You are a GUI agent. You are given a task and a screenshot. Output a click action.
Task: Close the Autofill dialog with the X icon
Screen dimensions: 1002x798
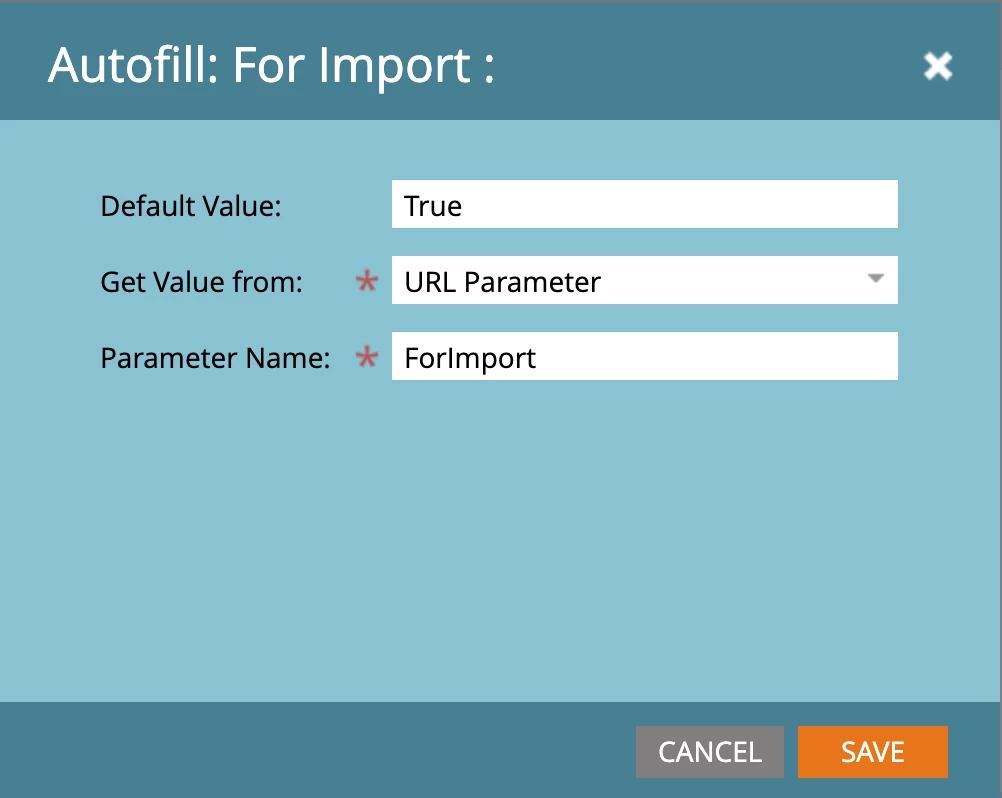point(937,66)
